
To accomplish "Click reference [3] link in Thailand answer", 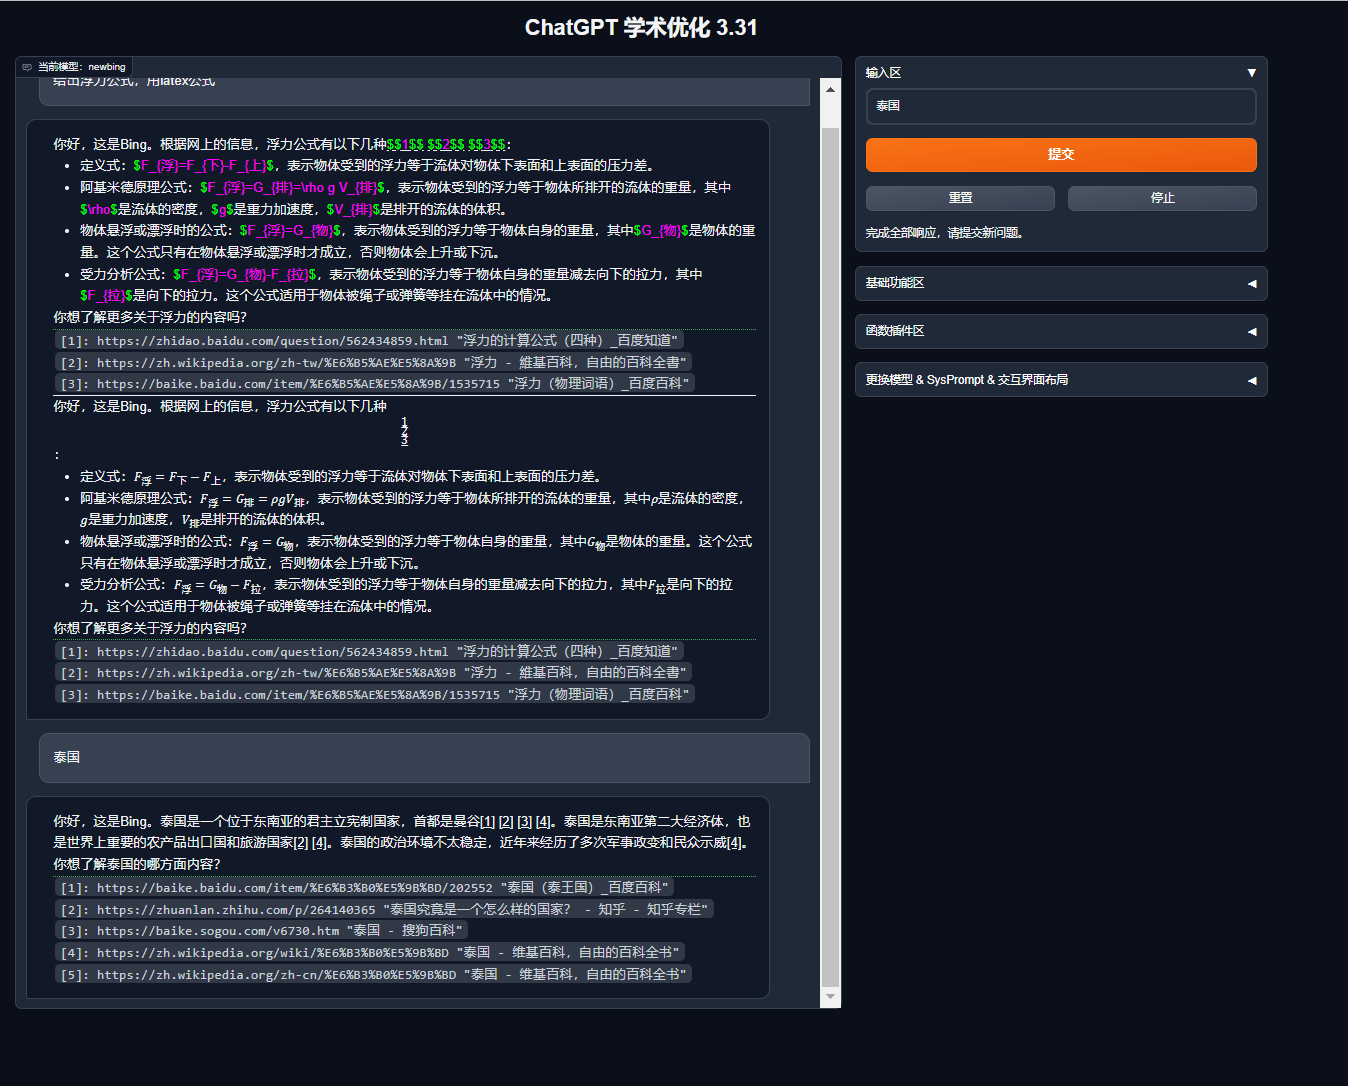I will tap(525, 821).
